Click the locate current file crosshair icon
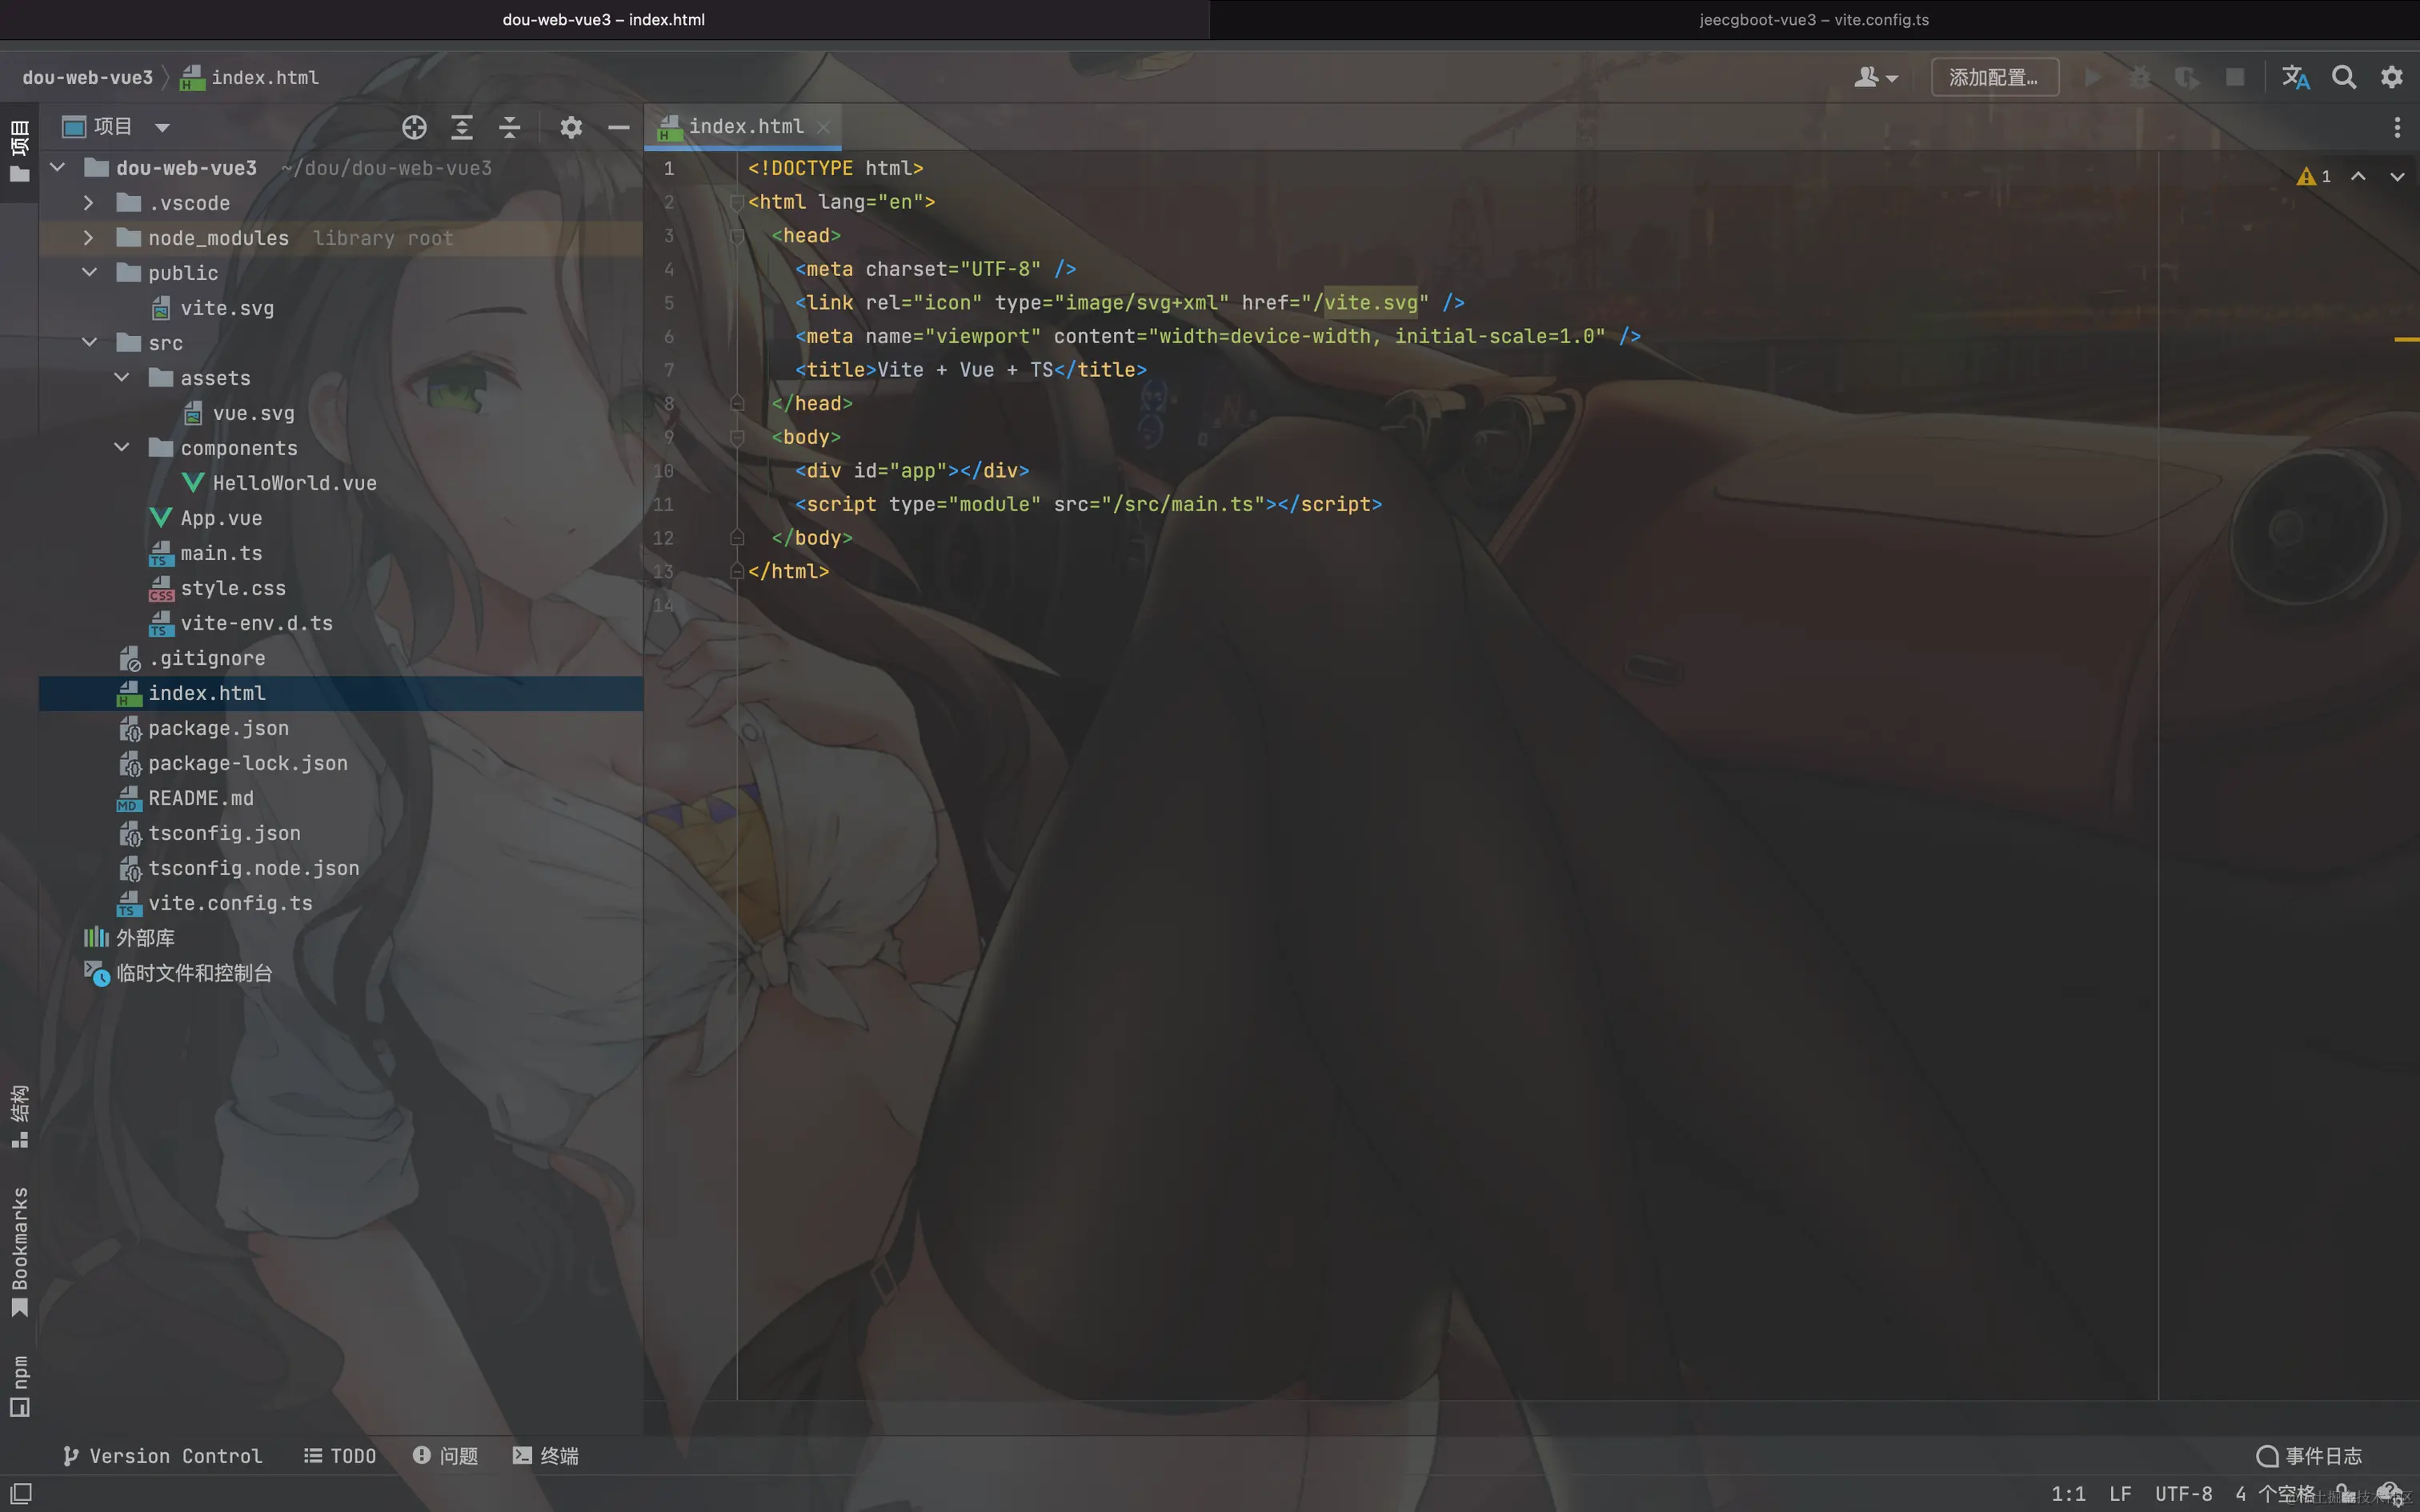The width and height of the screenshot is (2420, 1512). pos(414,127)
